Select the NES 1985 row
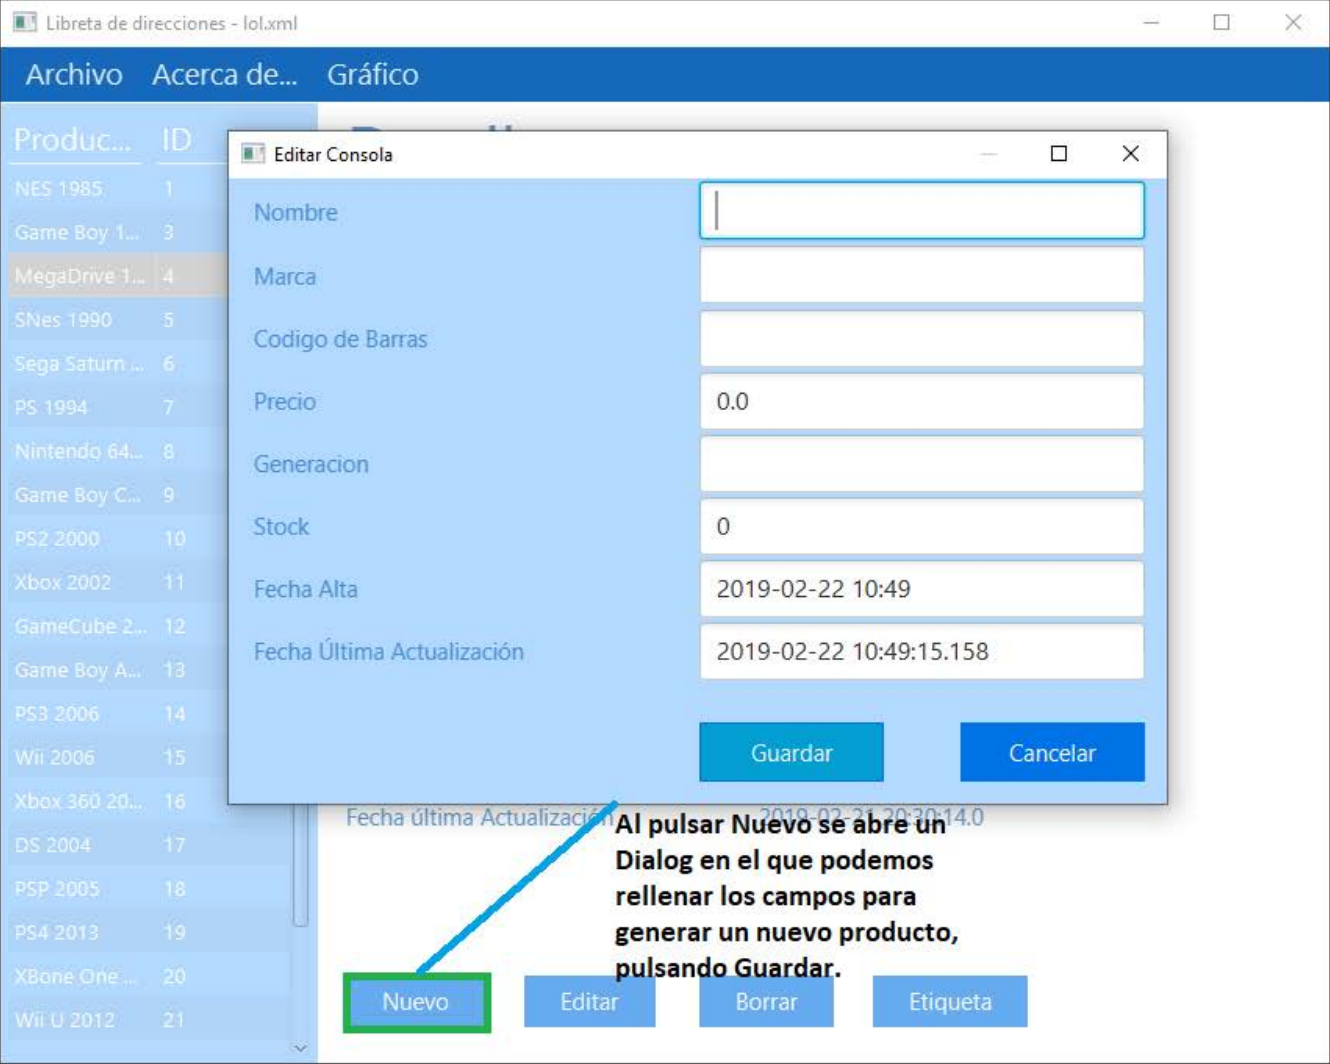The width and height of the screenshot is (1330, 1064). 118,188
